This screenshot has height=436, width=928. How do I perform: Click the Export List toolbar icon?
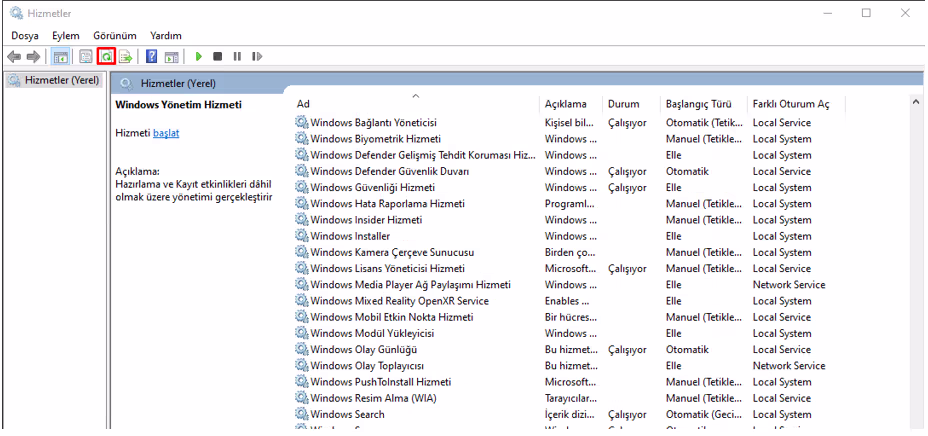click(125, 57)
